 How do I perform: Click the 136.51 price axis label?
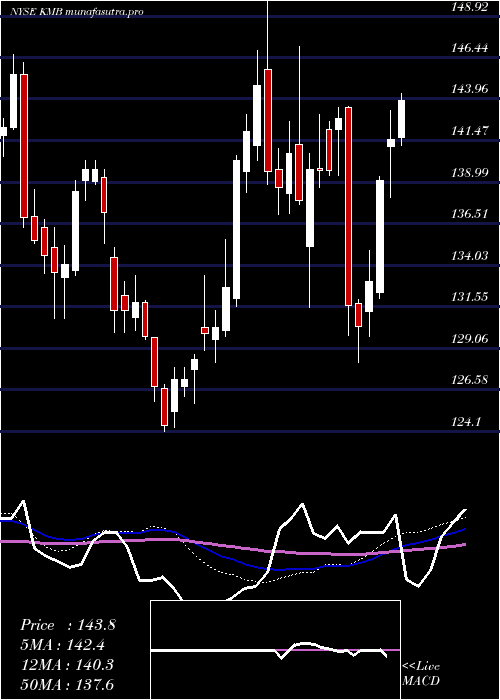pos(469,214)
